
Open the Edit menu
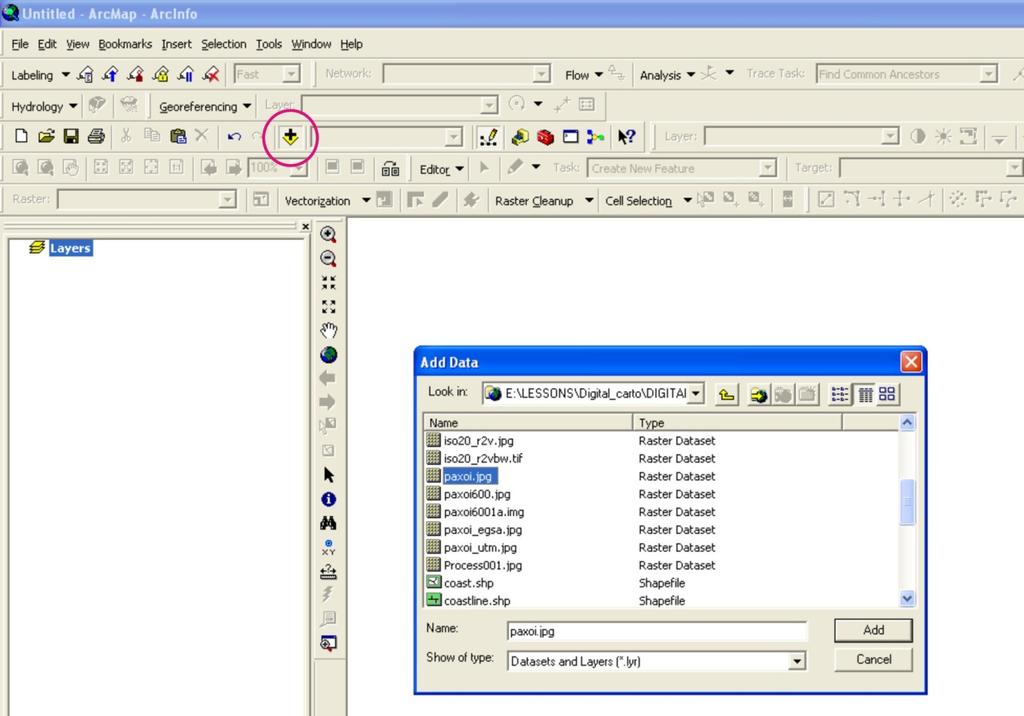[47, 44]
